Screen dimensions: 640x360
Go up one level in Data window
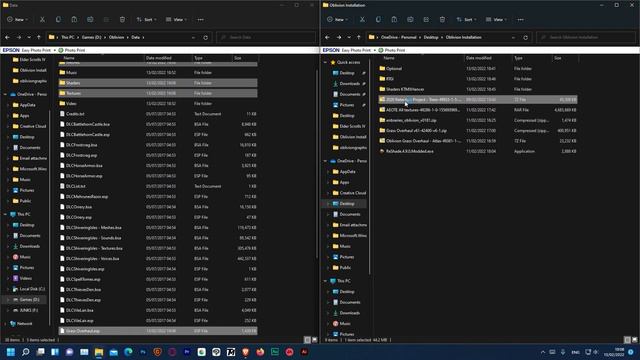[39, 37]
